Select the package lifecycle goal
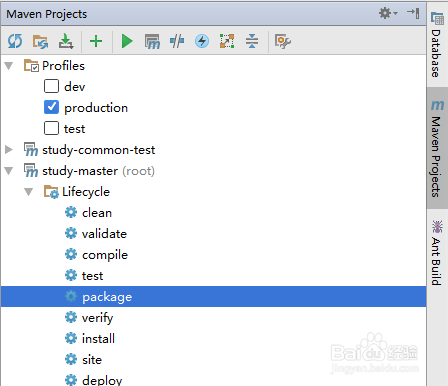448x386 pixels. (213, 296)
